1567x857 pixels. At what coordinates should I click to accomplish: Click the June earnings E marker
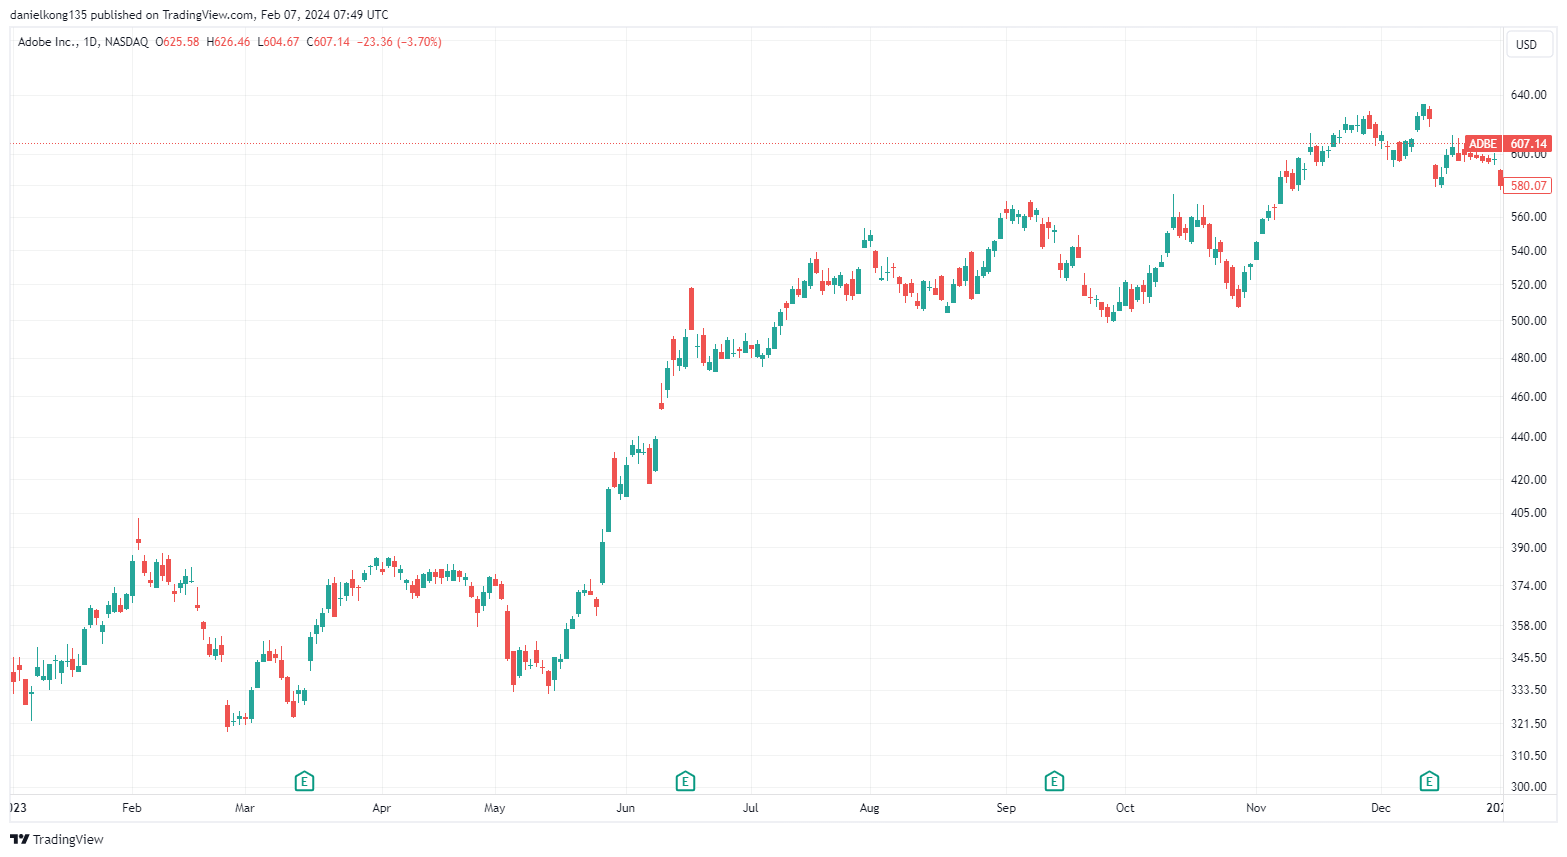(685, 781)
